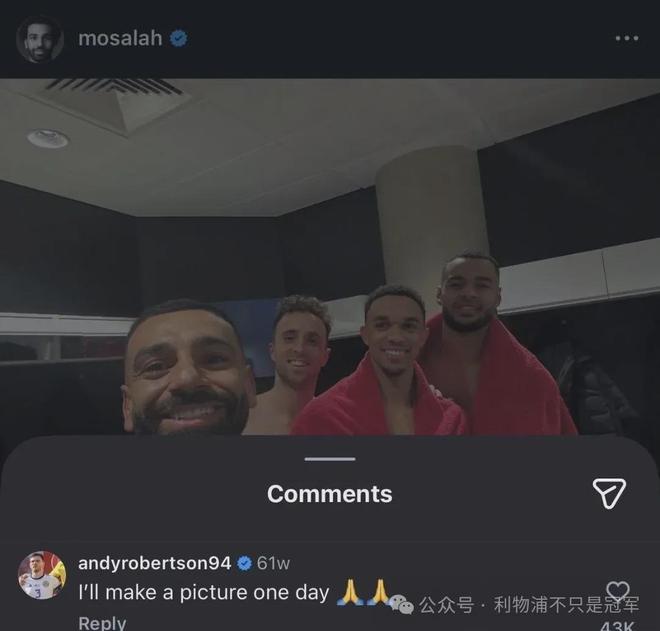This screenshot has width=660, height=631.
Task: Open andyrobertson94's profile avatar
Action: (x=42, y=575)
